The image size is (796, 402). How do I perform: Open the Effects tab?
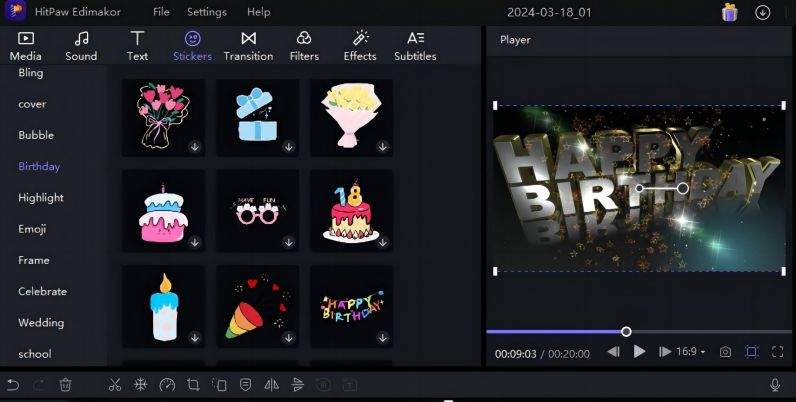[x=360, y=46]
